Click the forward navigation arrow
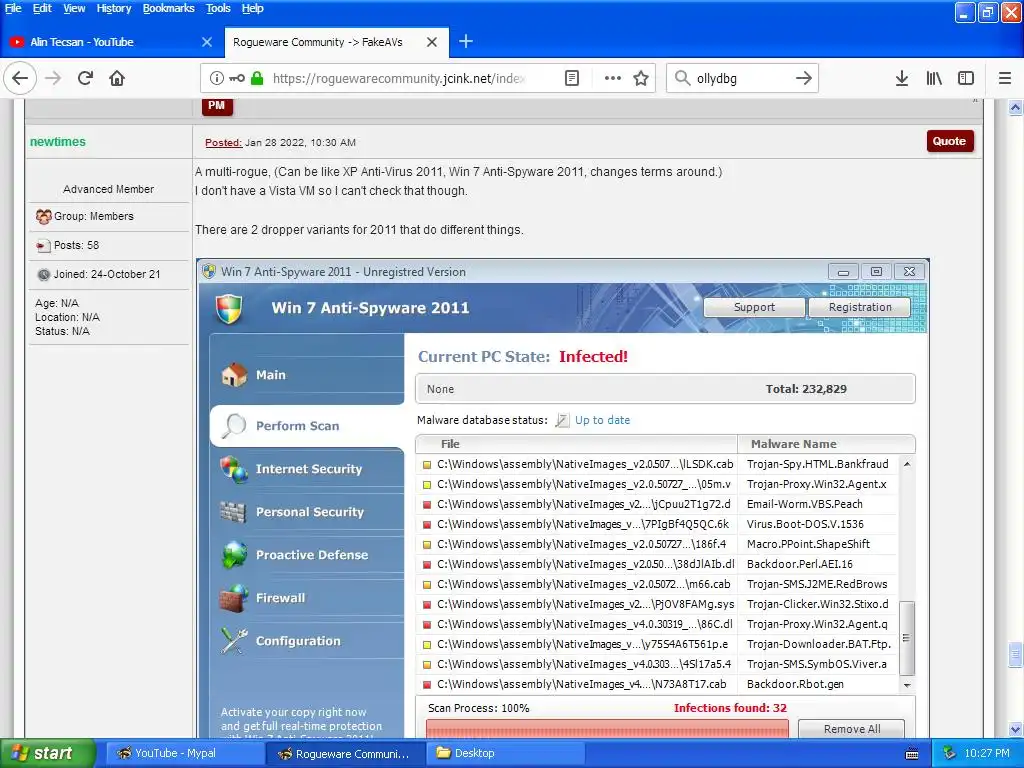 [x=53, y=78]
